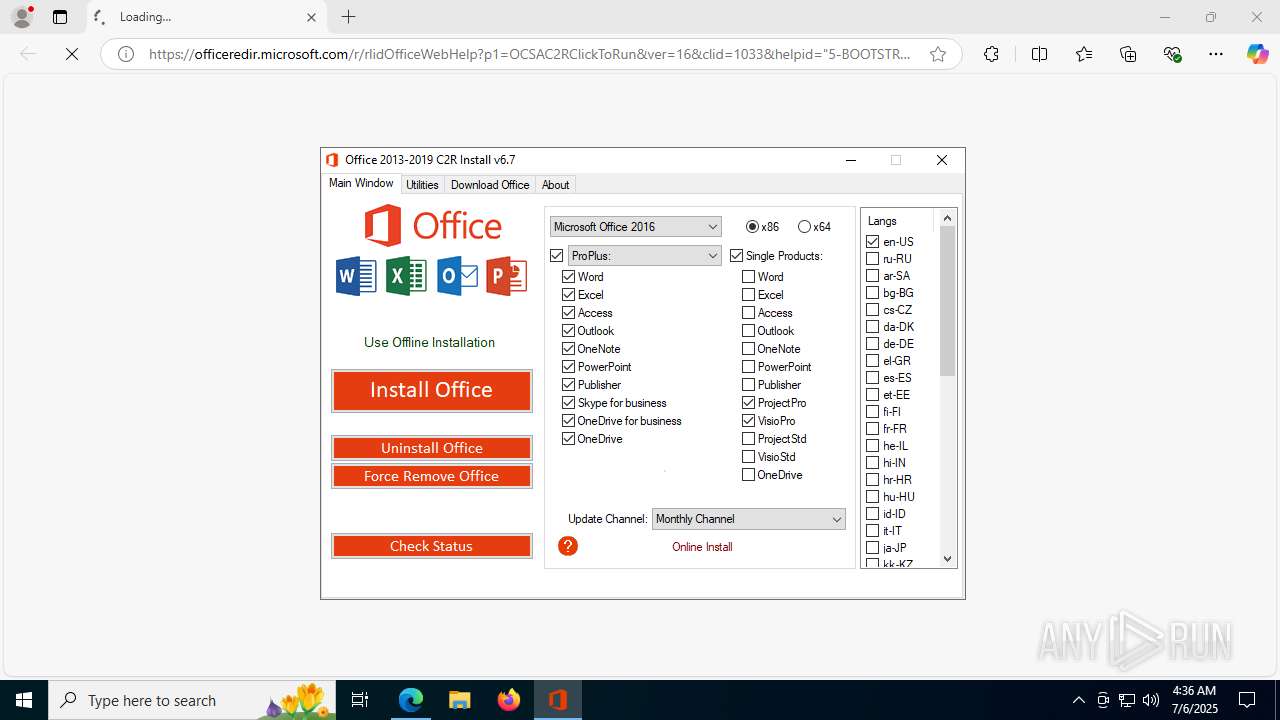The height and width of the screenshot is (720, 1280).
Task: Uncheck Skype for business
Action: tap(569, 403)
